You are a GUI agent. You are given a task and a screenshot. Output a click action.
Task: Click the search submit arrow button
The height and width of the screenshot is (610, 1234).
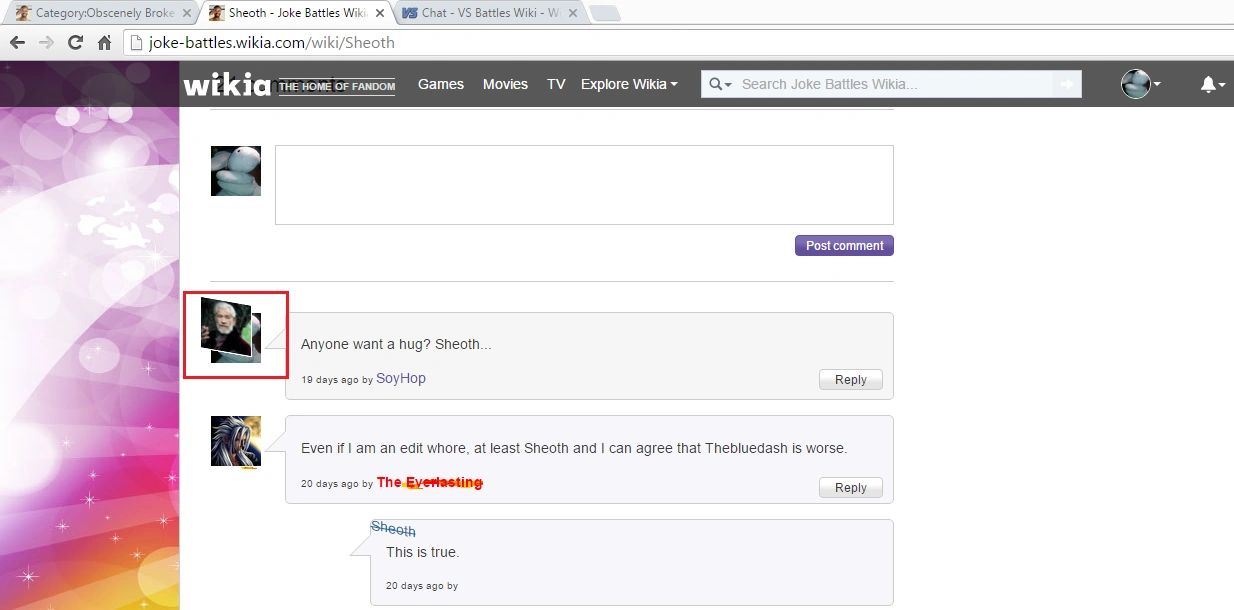(x=1068, y=85)
